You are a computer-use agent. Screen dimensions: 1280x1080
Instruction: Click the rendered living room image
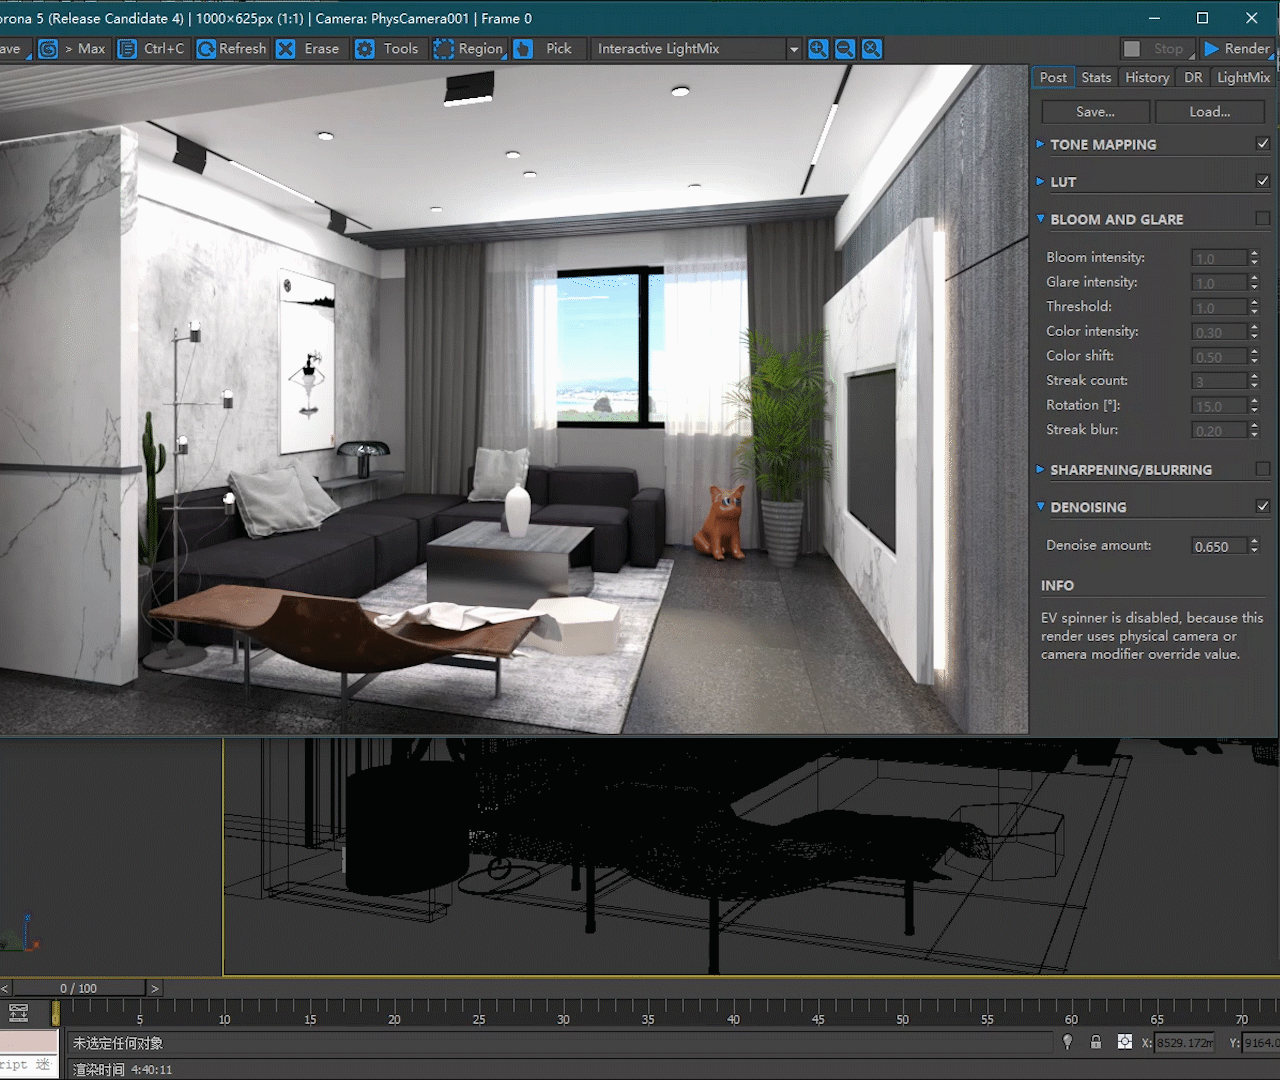[514, 400]
